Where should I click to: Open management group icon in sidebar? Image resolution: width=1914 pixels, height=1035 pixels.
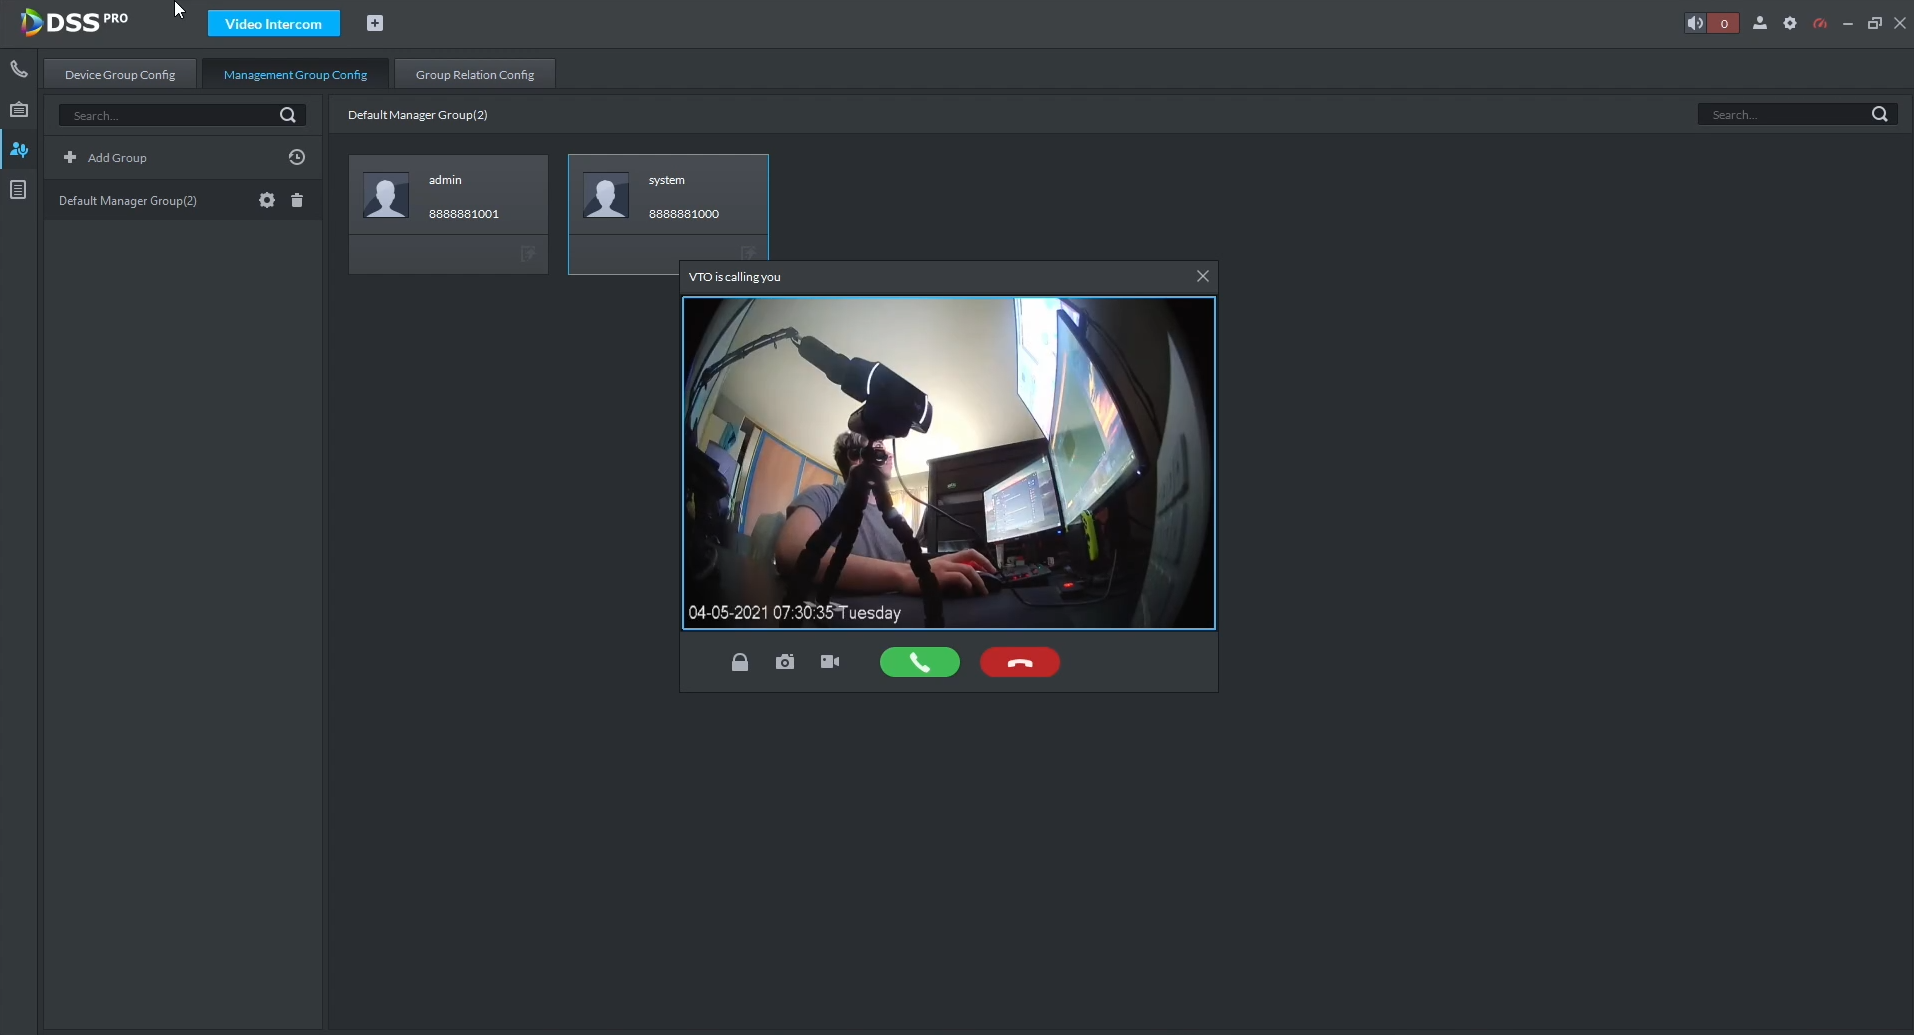pyautogui.click(x=19, y=150)
